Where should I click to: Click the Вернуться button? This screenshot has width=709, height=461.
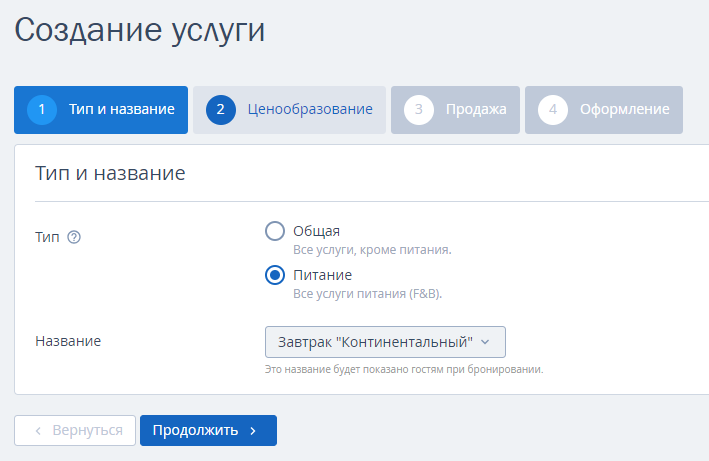(75, 430)
